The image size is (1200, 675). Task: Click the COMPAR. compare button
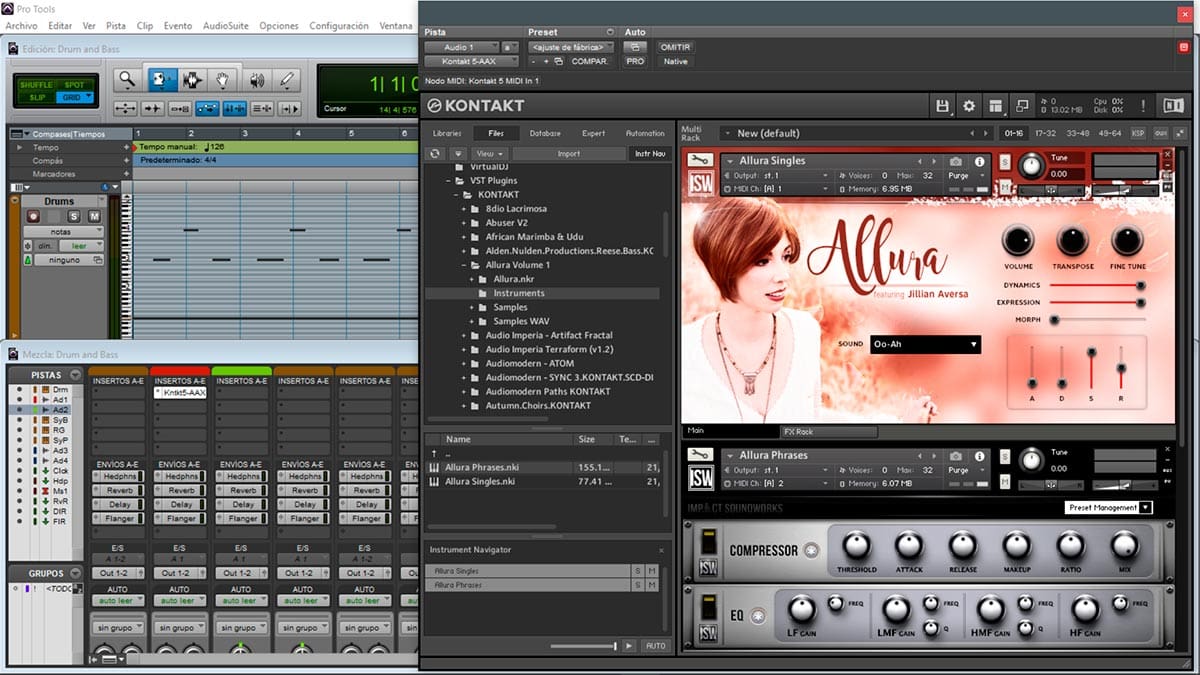589,61
